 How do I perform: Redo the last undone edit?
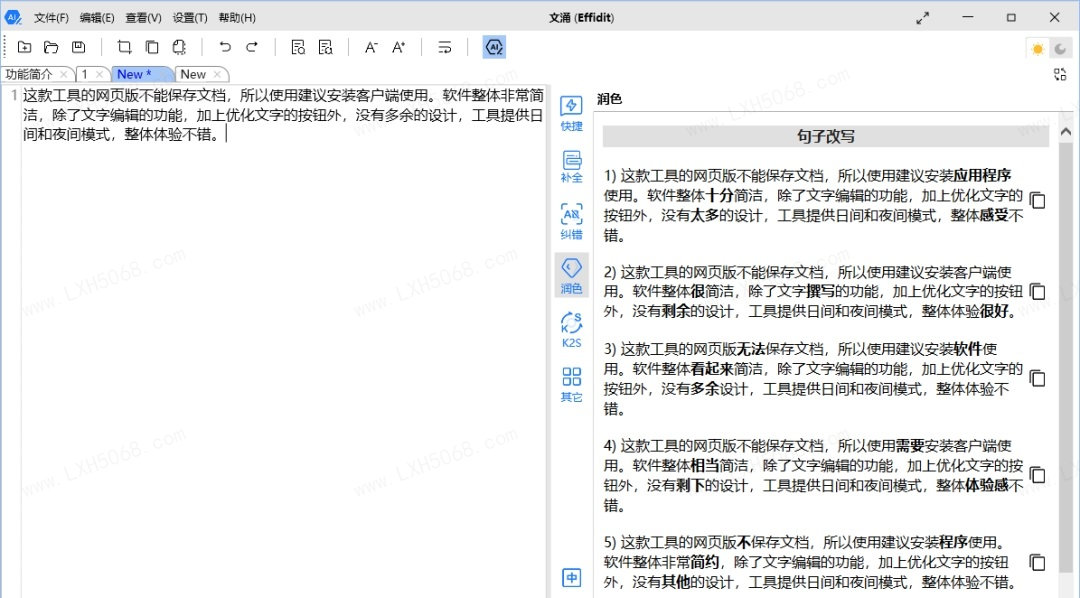pyautogui.click(x=252, y=47)
